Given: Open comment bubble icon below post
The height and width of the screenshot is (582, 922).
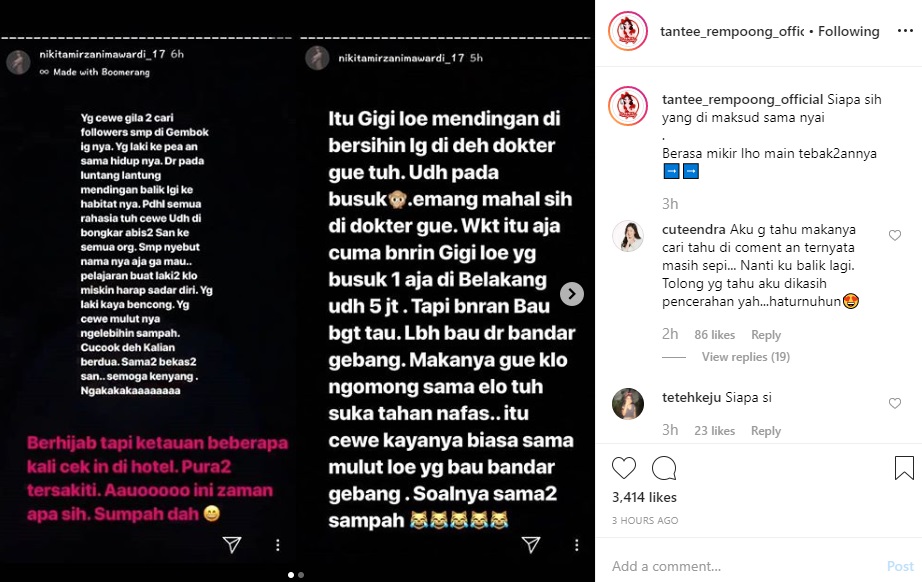Looking at the screenshot, I should pos(664,468).
